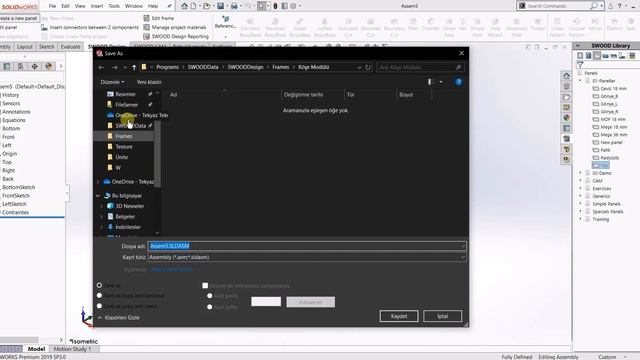The height and width of the screenshot is (360, 640).
Task: Click Yeni klasör button
Action: pos(149,82)
